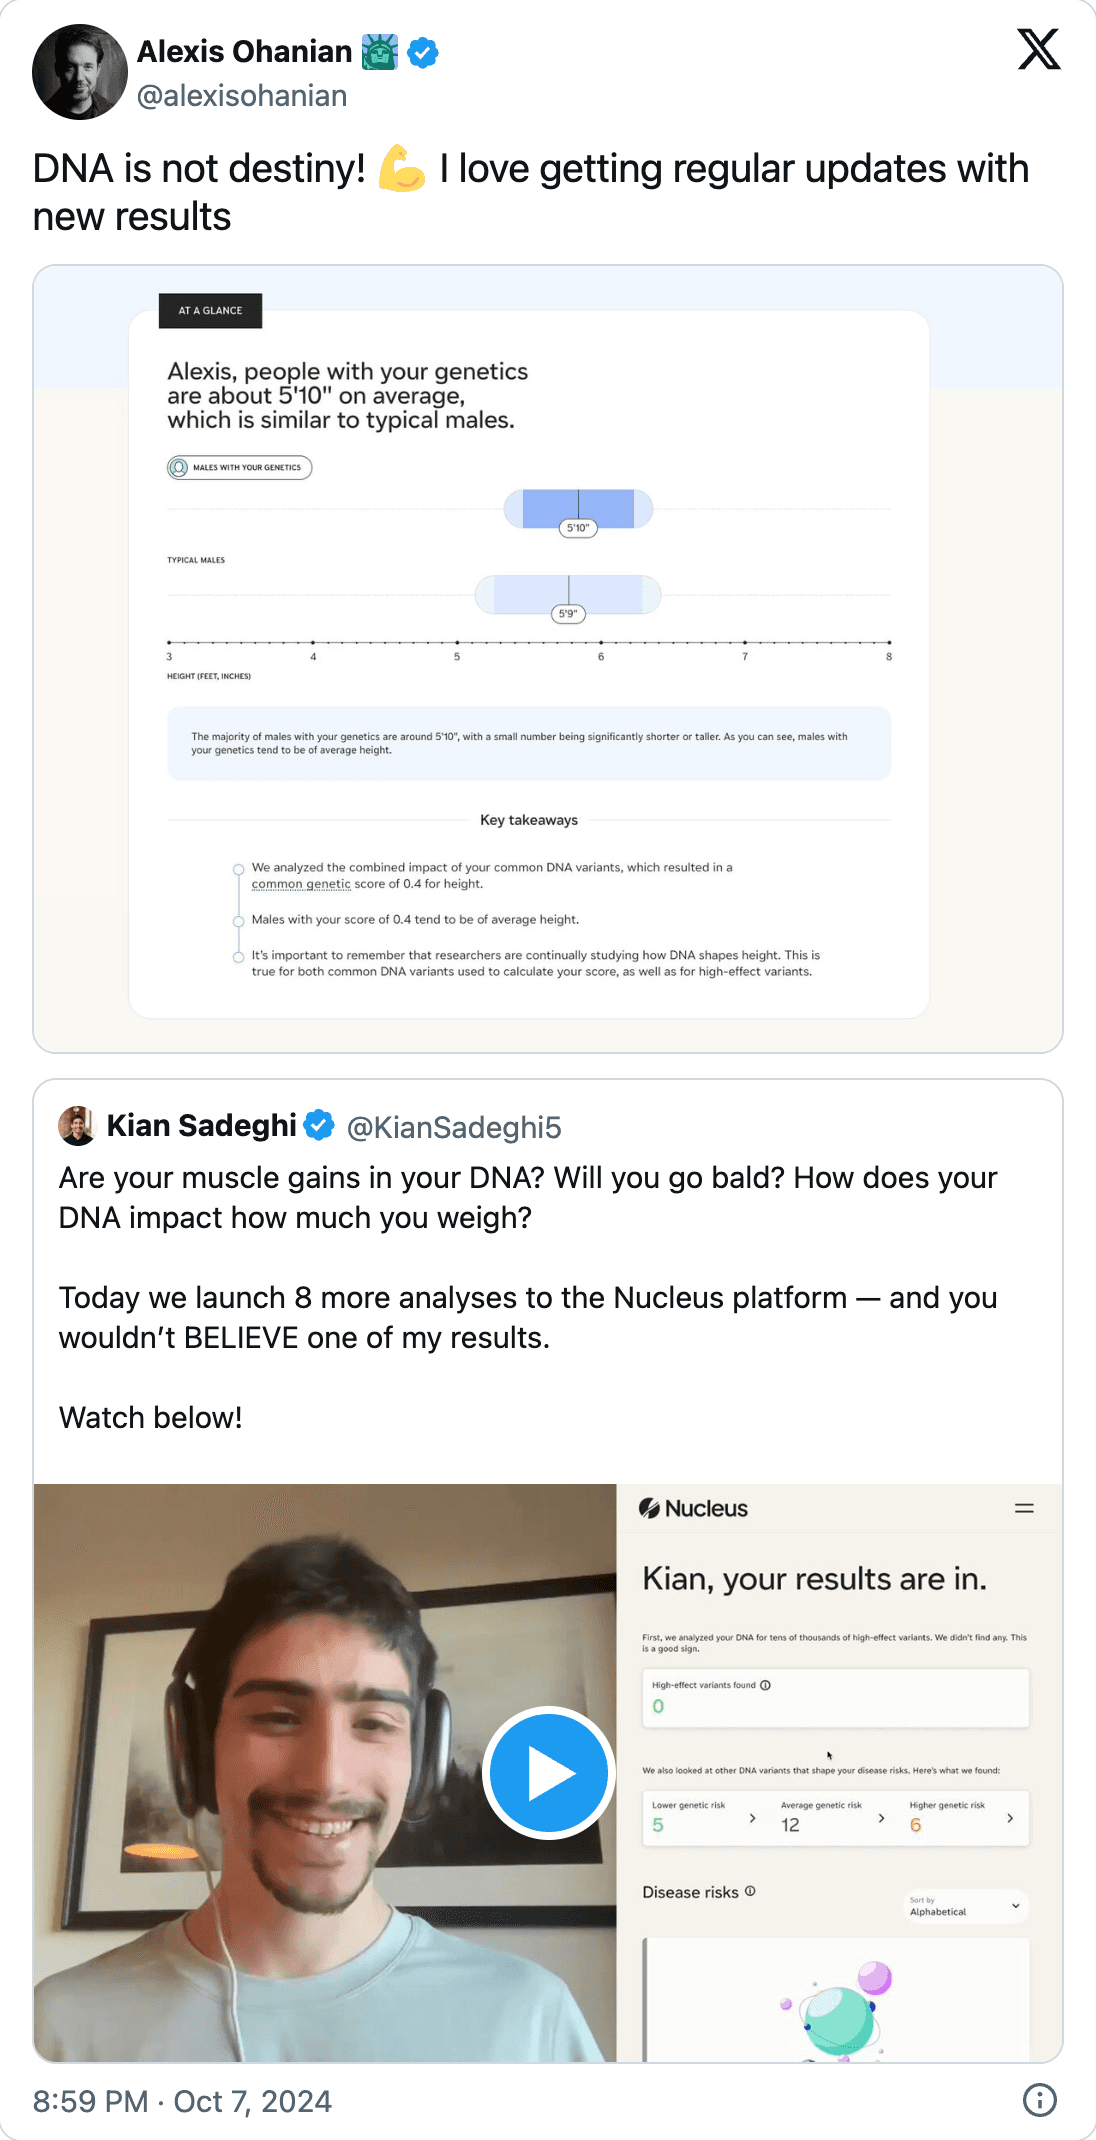1096x2140 pixels.
Task: Click the Statue of Liberty emoji badge
Action: click(380, 52)
